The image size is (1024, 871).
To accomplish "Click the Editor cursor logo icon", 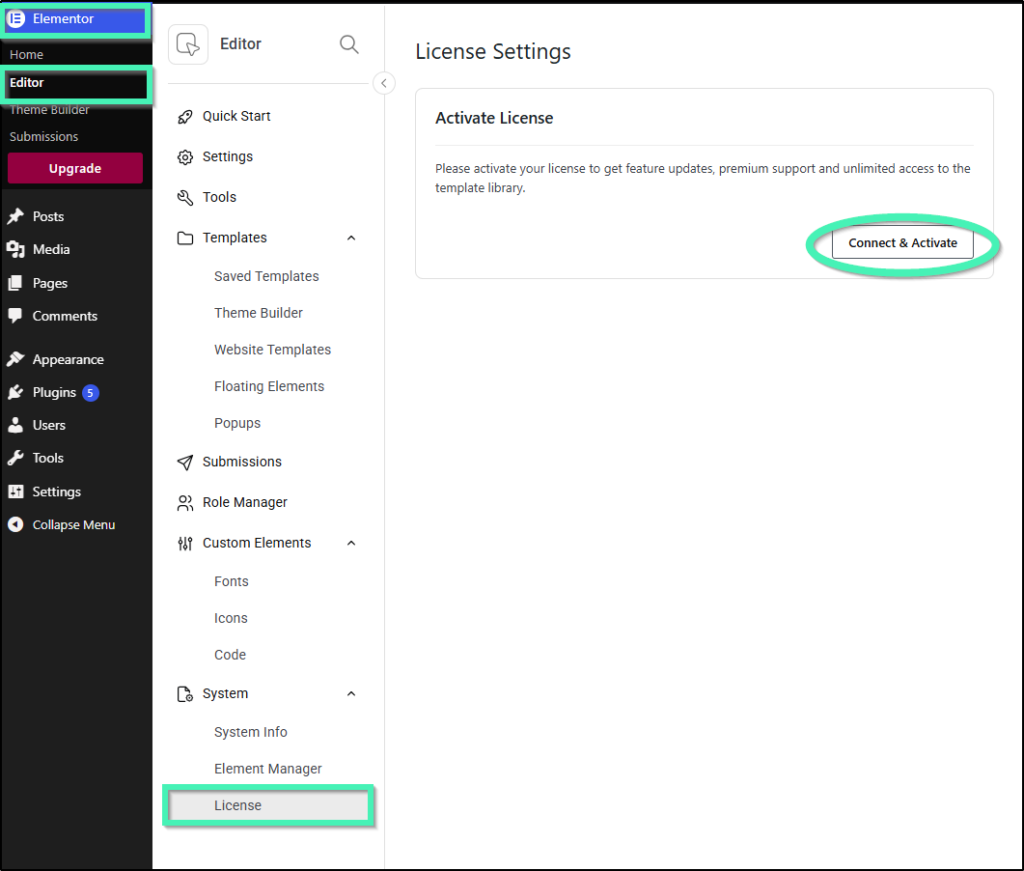I will click(x=188, y=44).
